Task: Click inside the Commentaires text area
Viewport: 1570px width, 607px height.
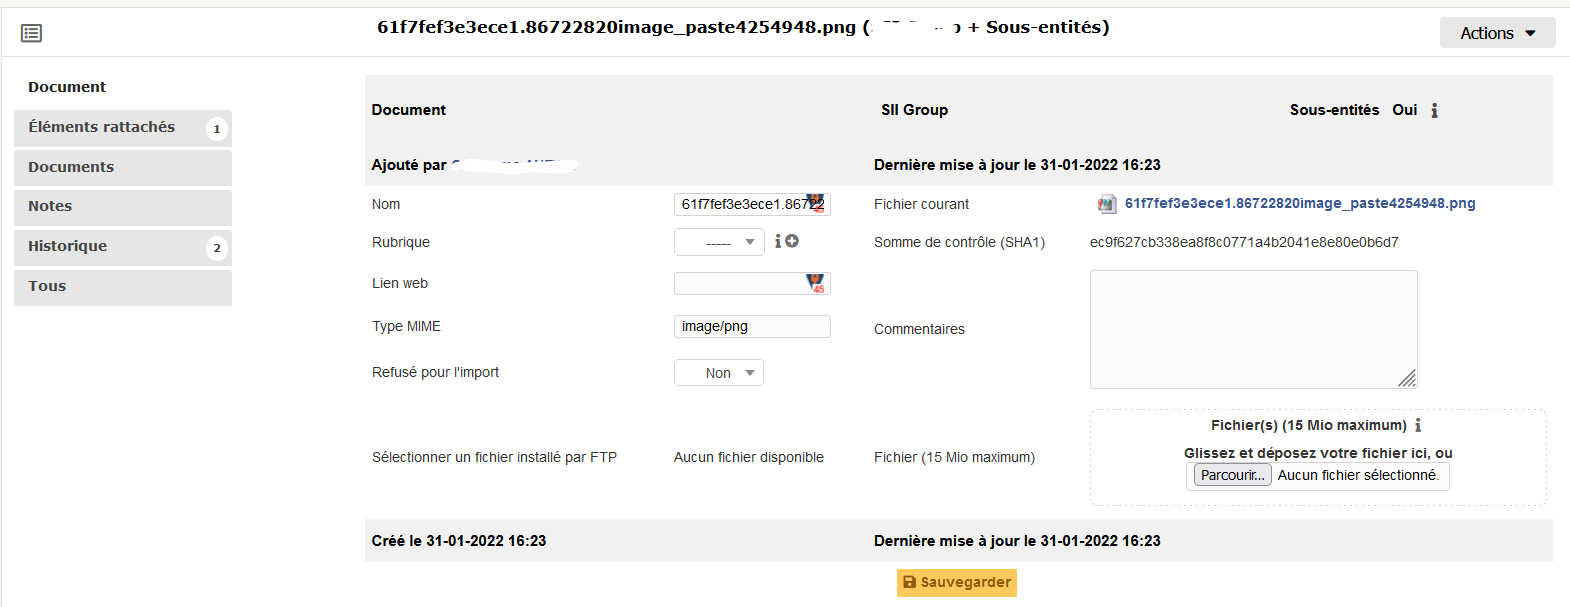Action: point(1253,330)
